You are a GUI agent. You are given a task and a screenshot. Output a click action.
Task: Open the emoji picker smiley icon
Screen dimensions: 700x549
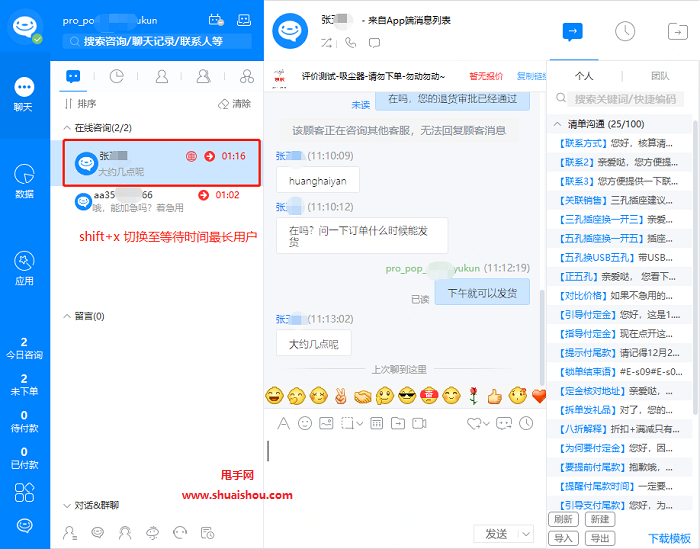coord(305,423)
